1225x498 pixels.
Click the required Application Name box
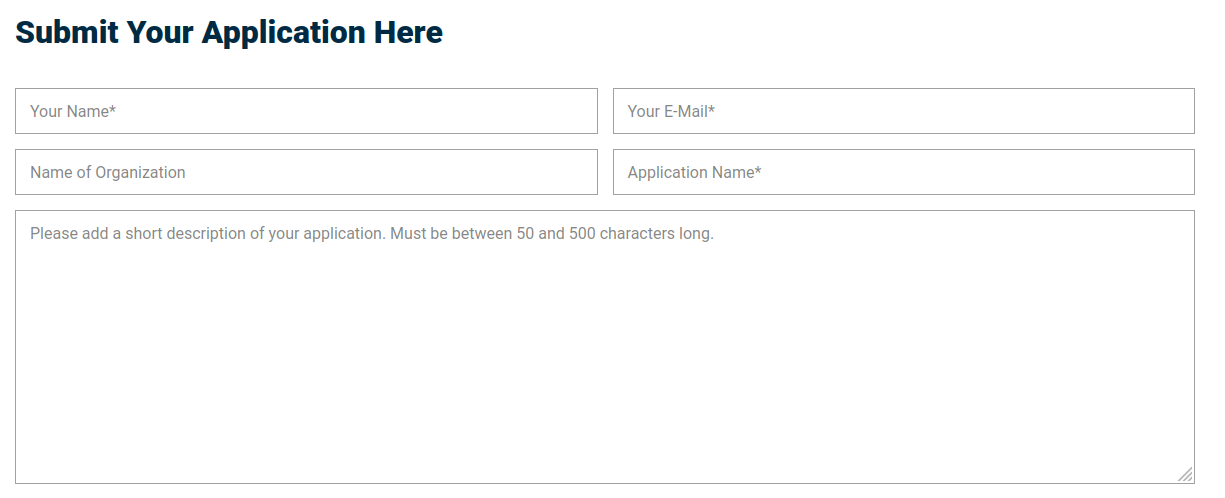tap(903, 172)
